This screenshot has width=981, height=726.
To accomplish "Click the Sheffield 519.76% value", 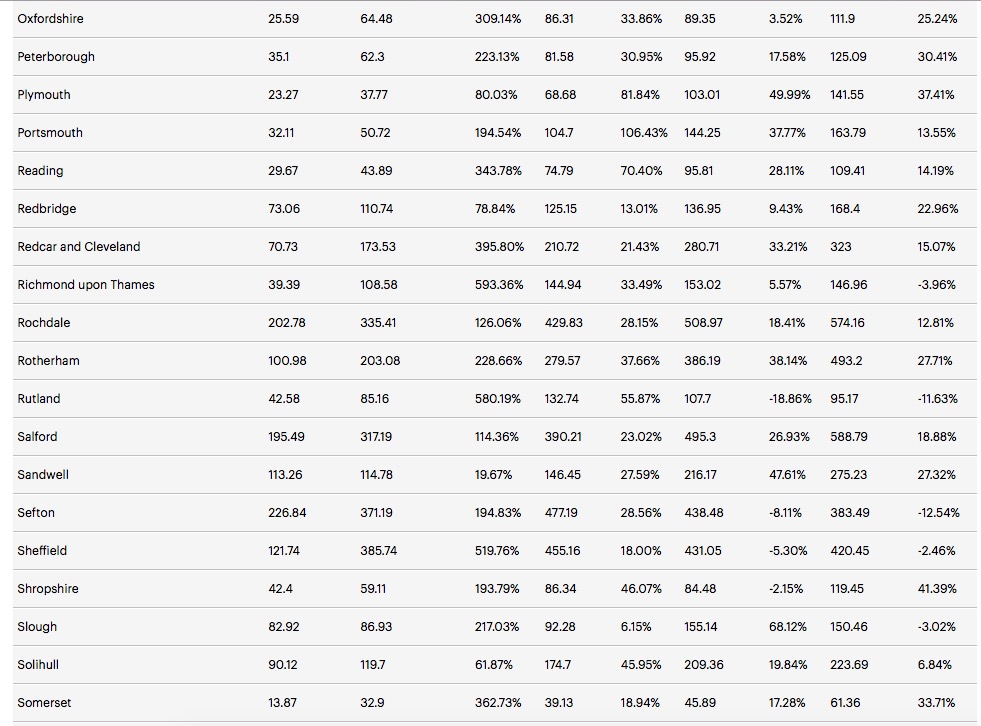I will pyautogui.click(x=498, y=551).
